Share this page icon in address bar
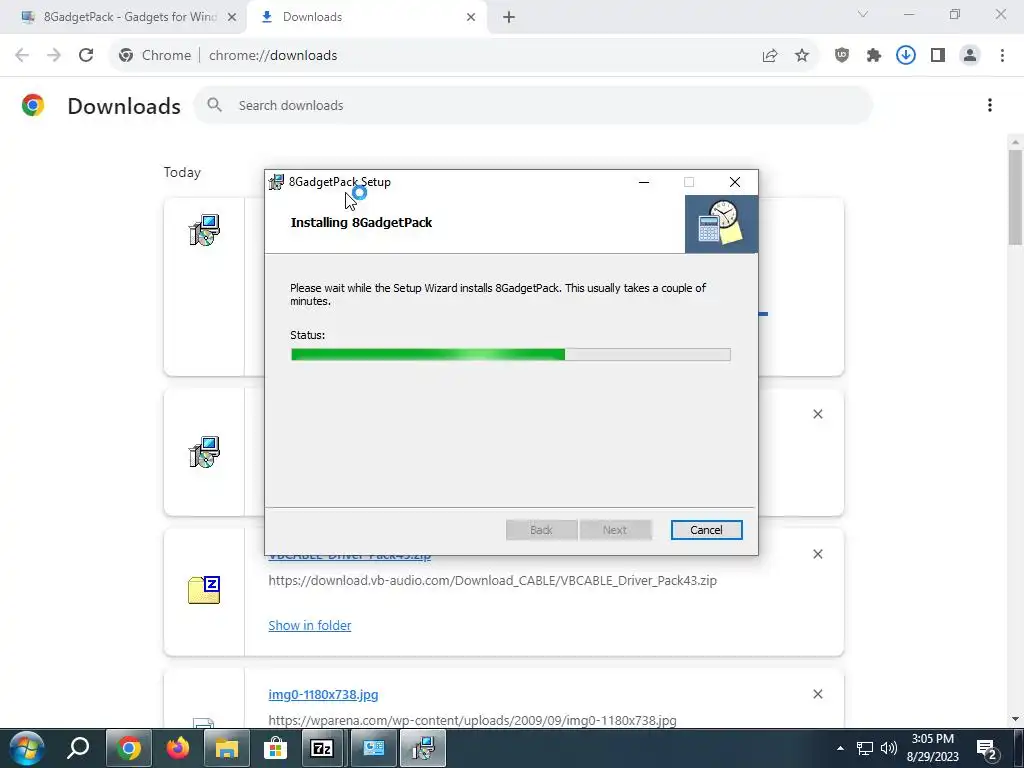The width and height of the screenshot is (1024, 768). tap(770, 56)
